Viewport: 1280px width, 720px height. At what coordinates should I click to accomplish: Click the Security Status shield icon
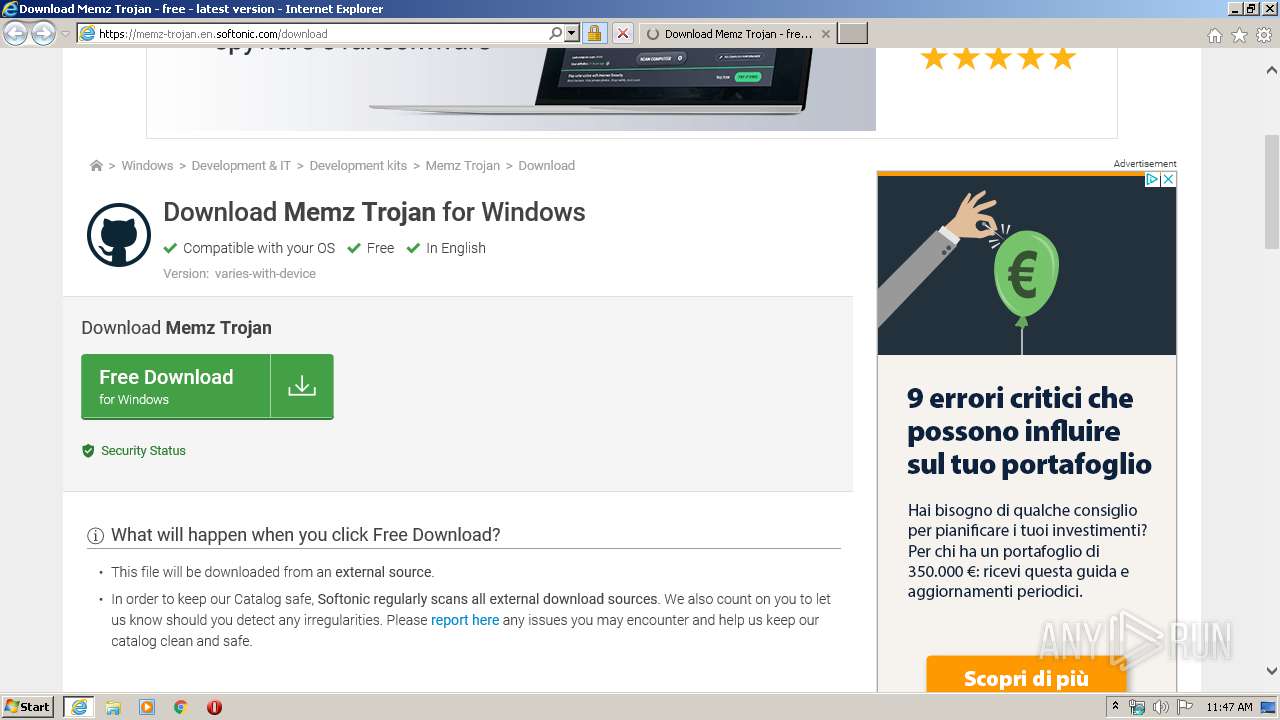(x=88, y=451)
